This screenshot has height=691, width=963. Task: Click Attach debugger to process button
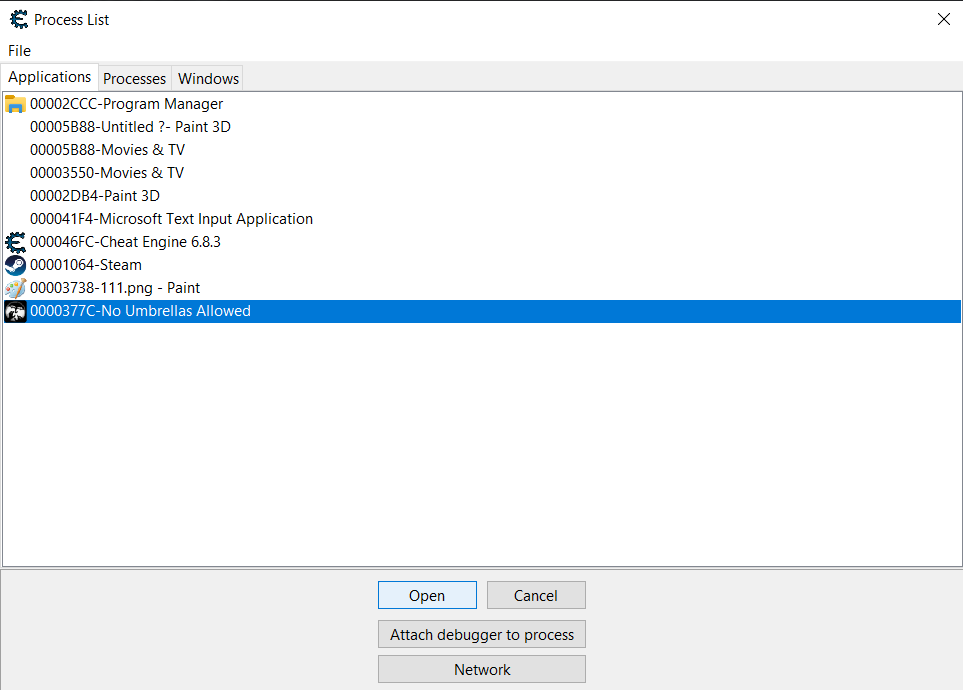click(x=481, y=634)
